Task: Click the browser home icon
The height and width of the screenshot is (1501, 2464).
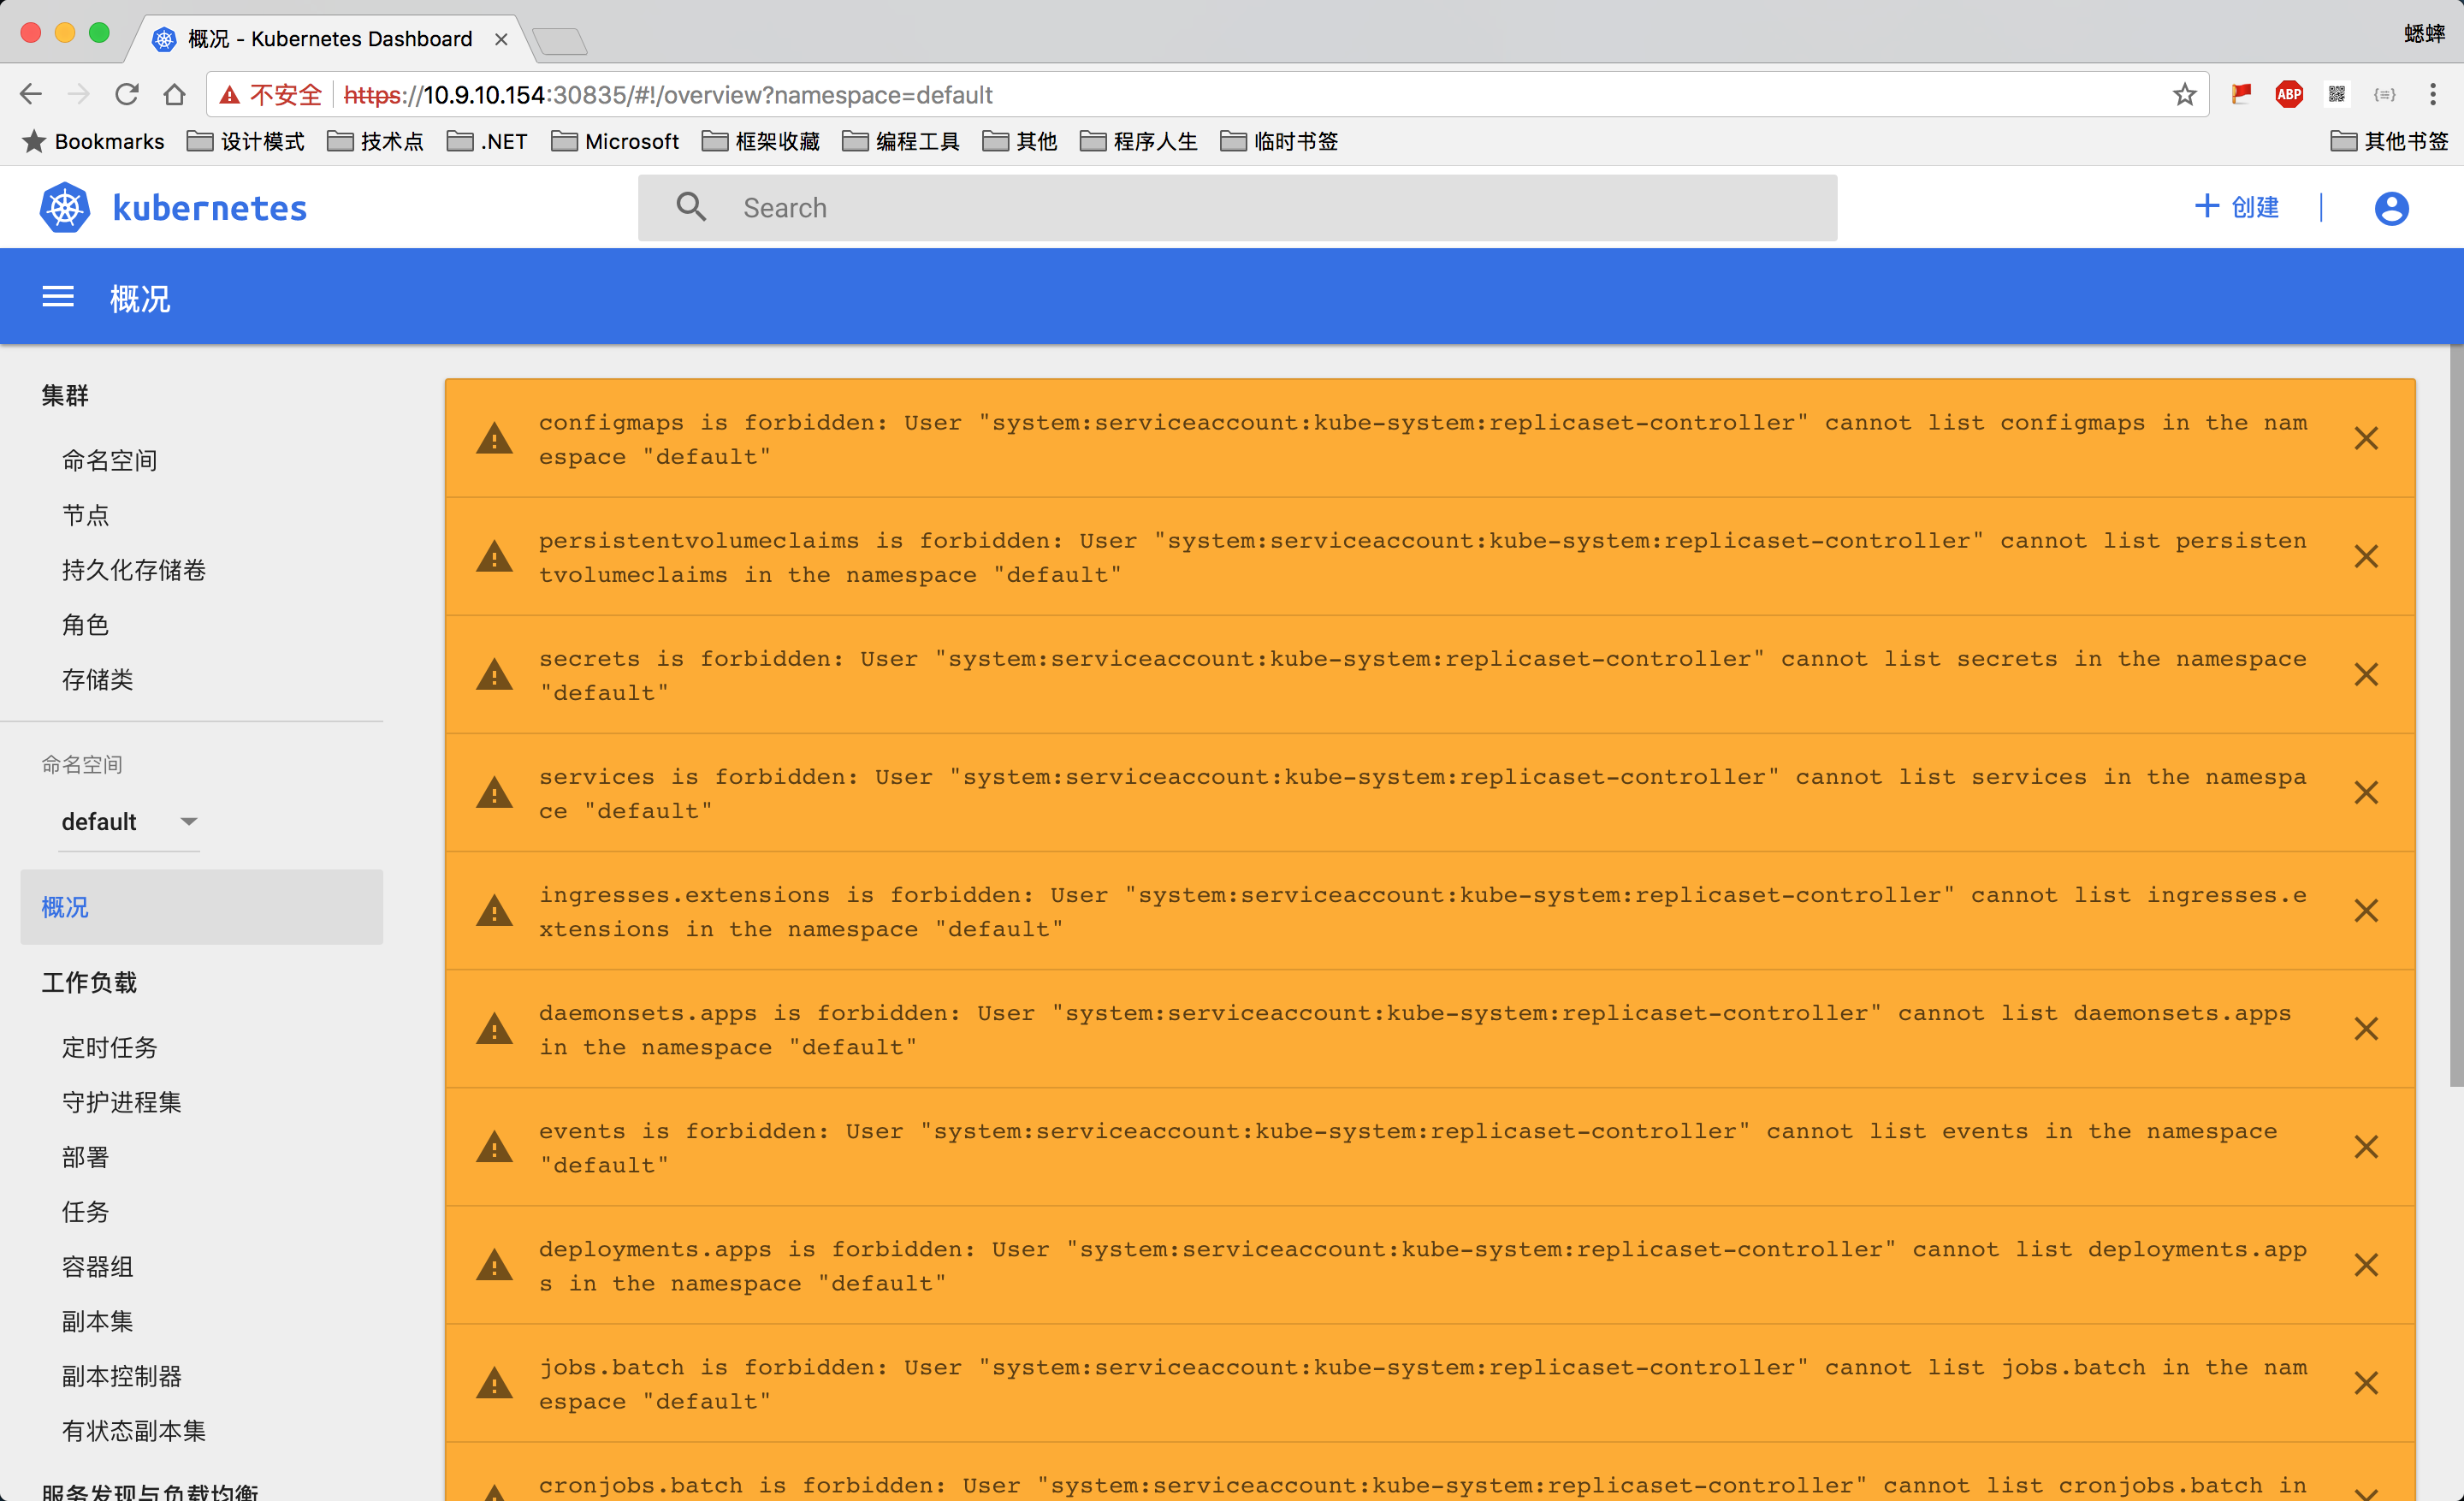Action: [x=175, y=95]
